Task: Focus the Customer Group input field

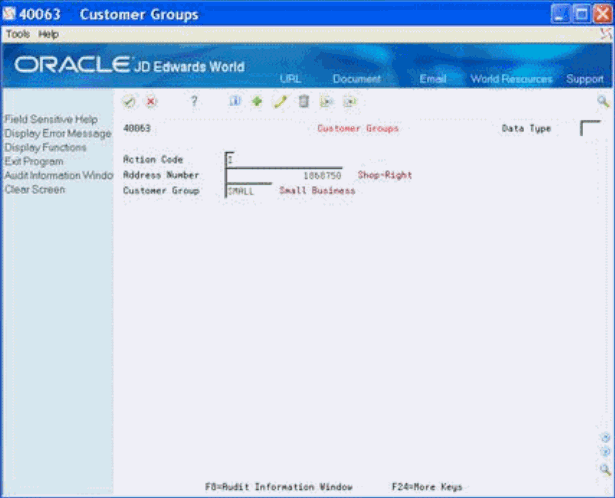Action: 248,191
